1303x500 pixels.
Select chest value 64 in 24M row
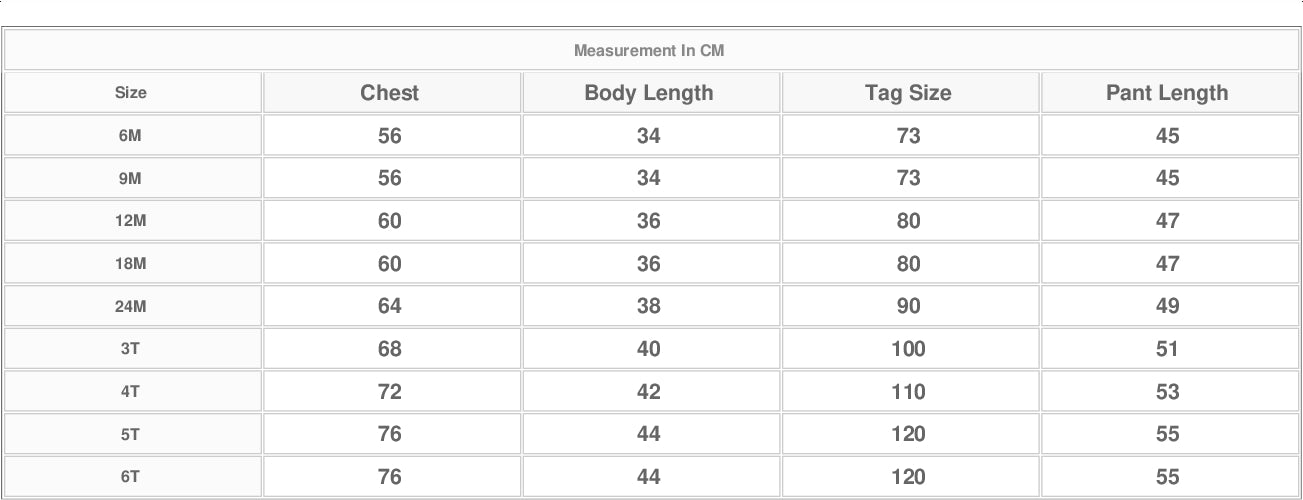[x=390, y=306]
